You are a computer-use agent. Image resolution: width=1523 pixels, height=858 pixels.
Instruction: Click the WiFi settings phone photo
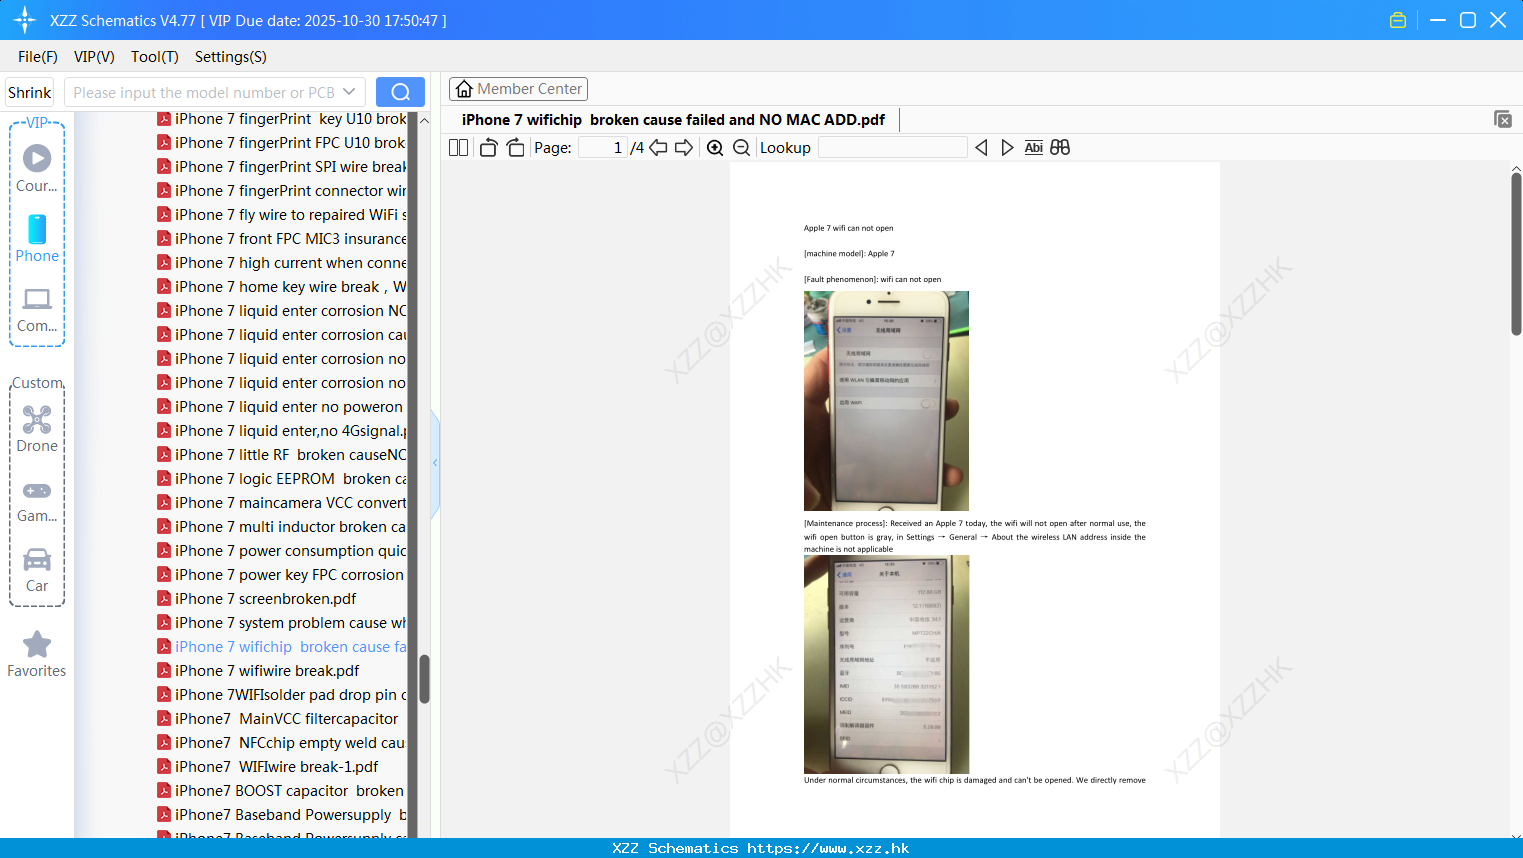click(x=886, y=401)
